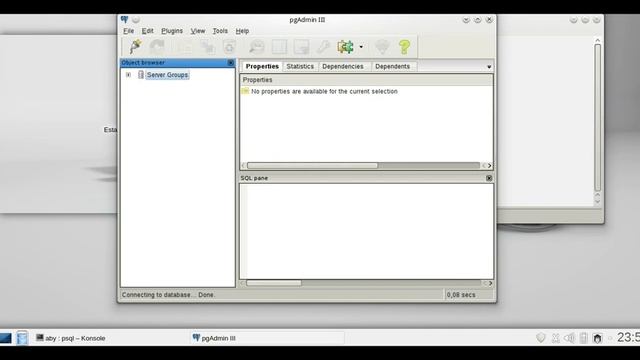Open the dropdown arrow beside Plugins icon
This screenshot has height=360, width=640.
(x=361, y=47)
